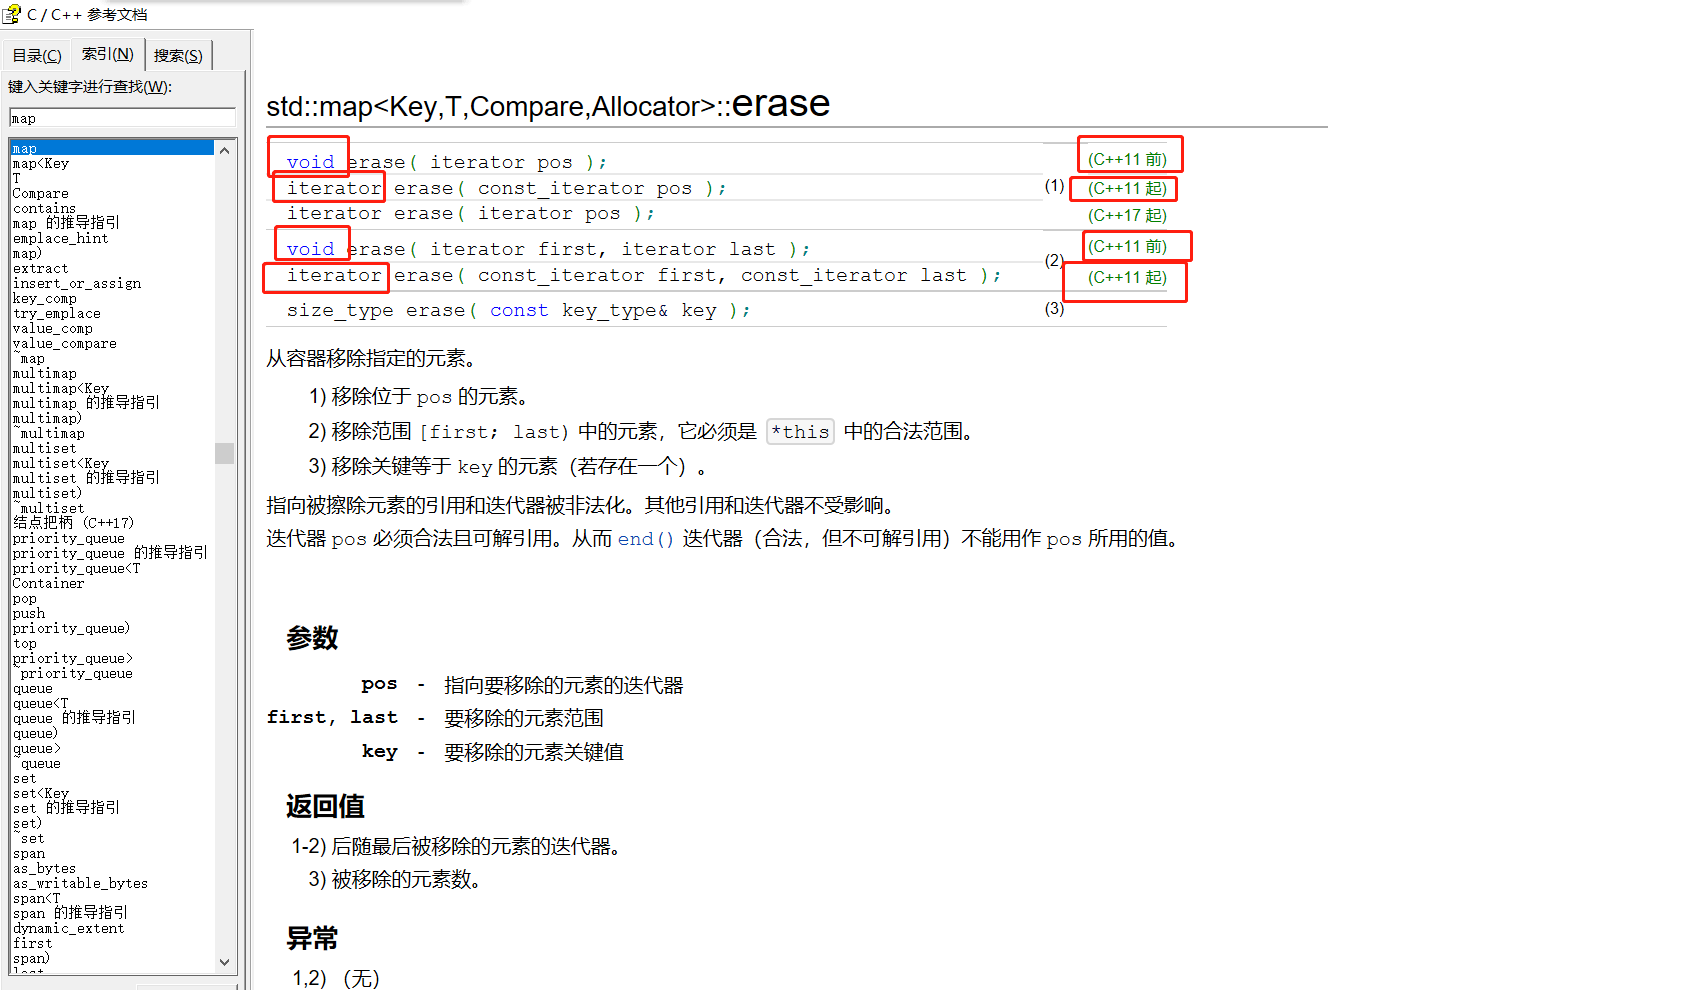The image size is (1684, 990).
Task: Click the keyword search input field
Action: 120,118
